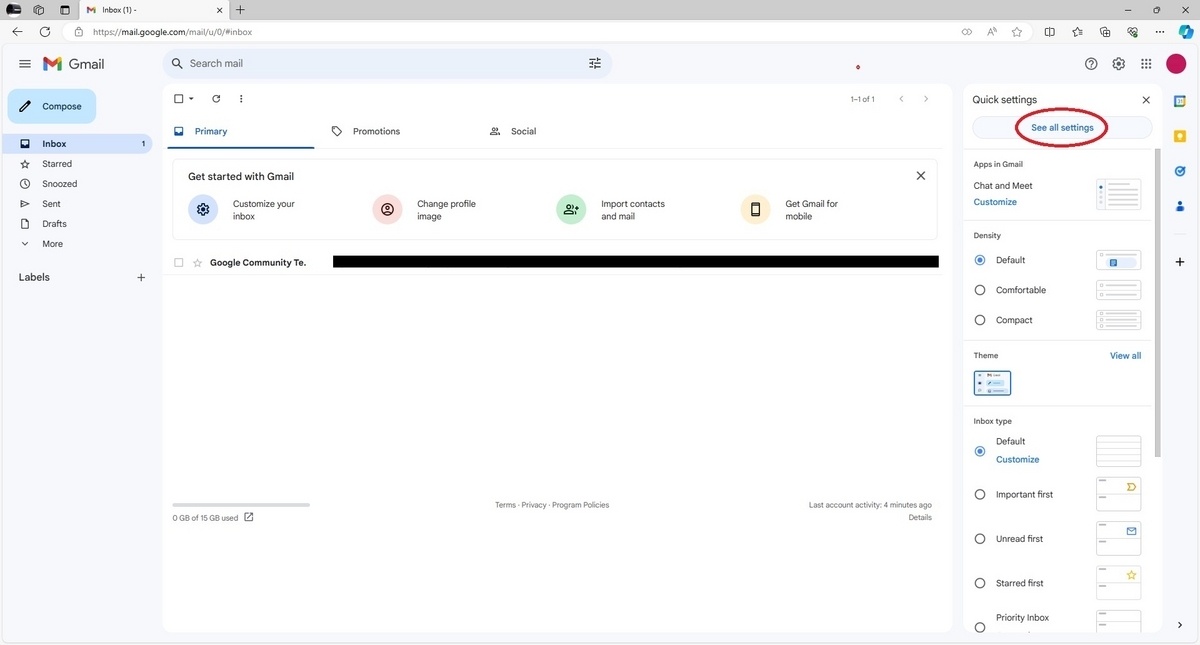Open Contacts side panel icon

pyautogui.click(x=1180, y=206)
